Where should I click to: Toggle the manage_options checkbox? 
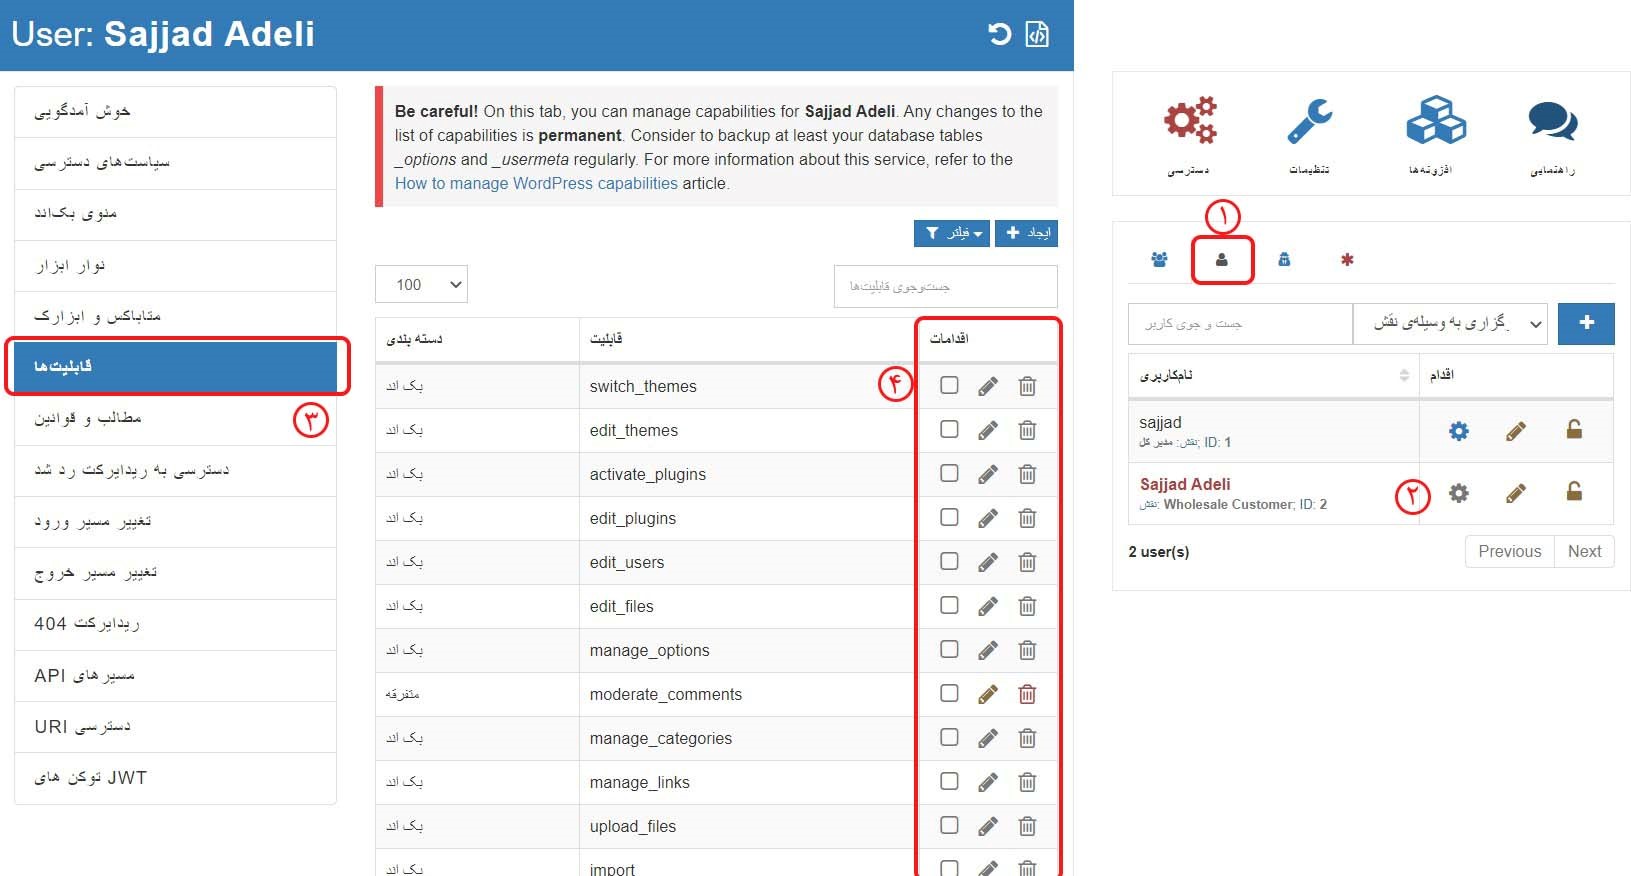pos(949,649)
